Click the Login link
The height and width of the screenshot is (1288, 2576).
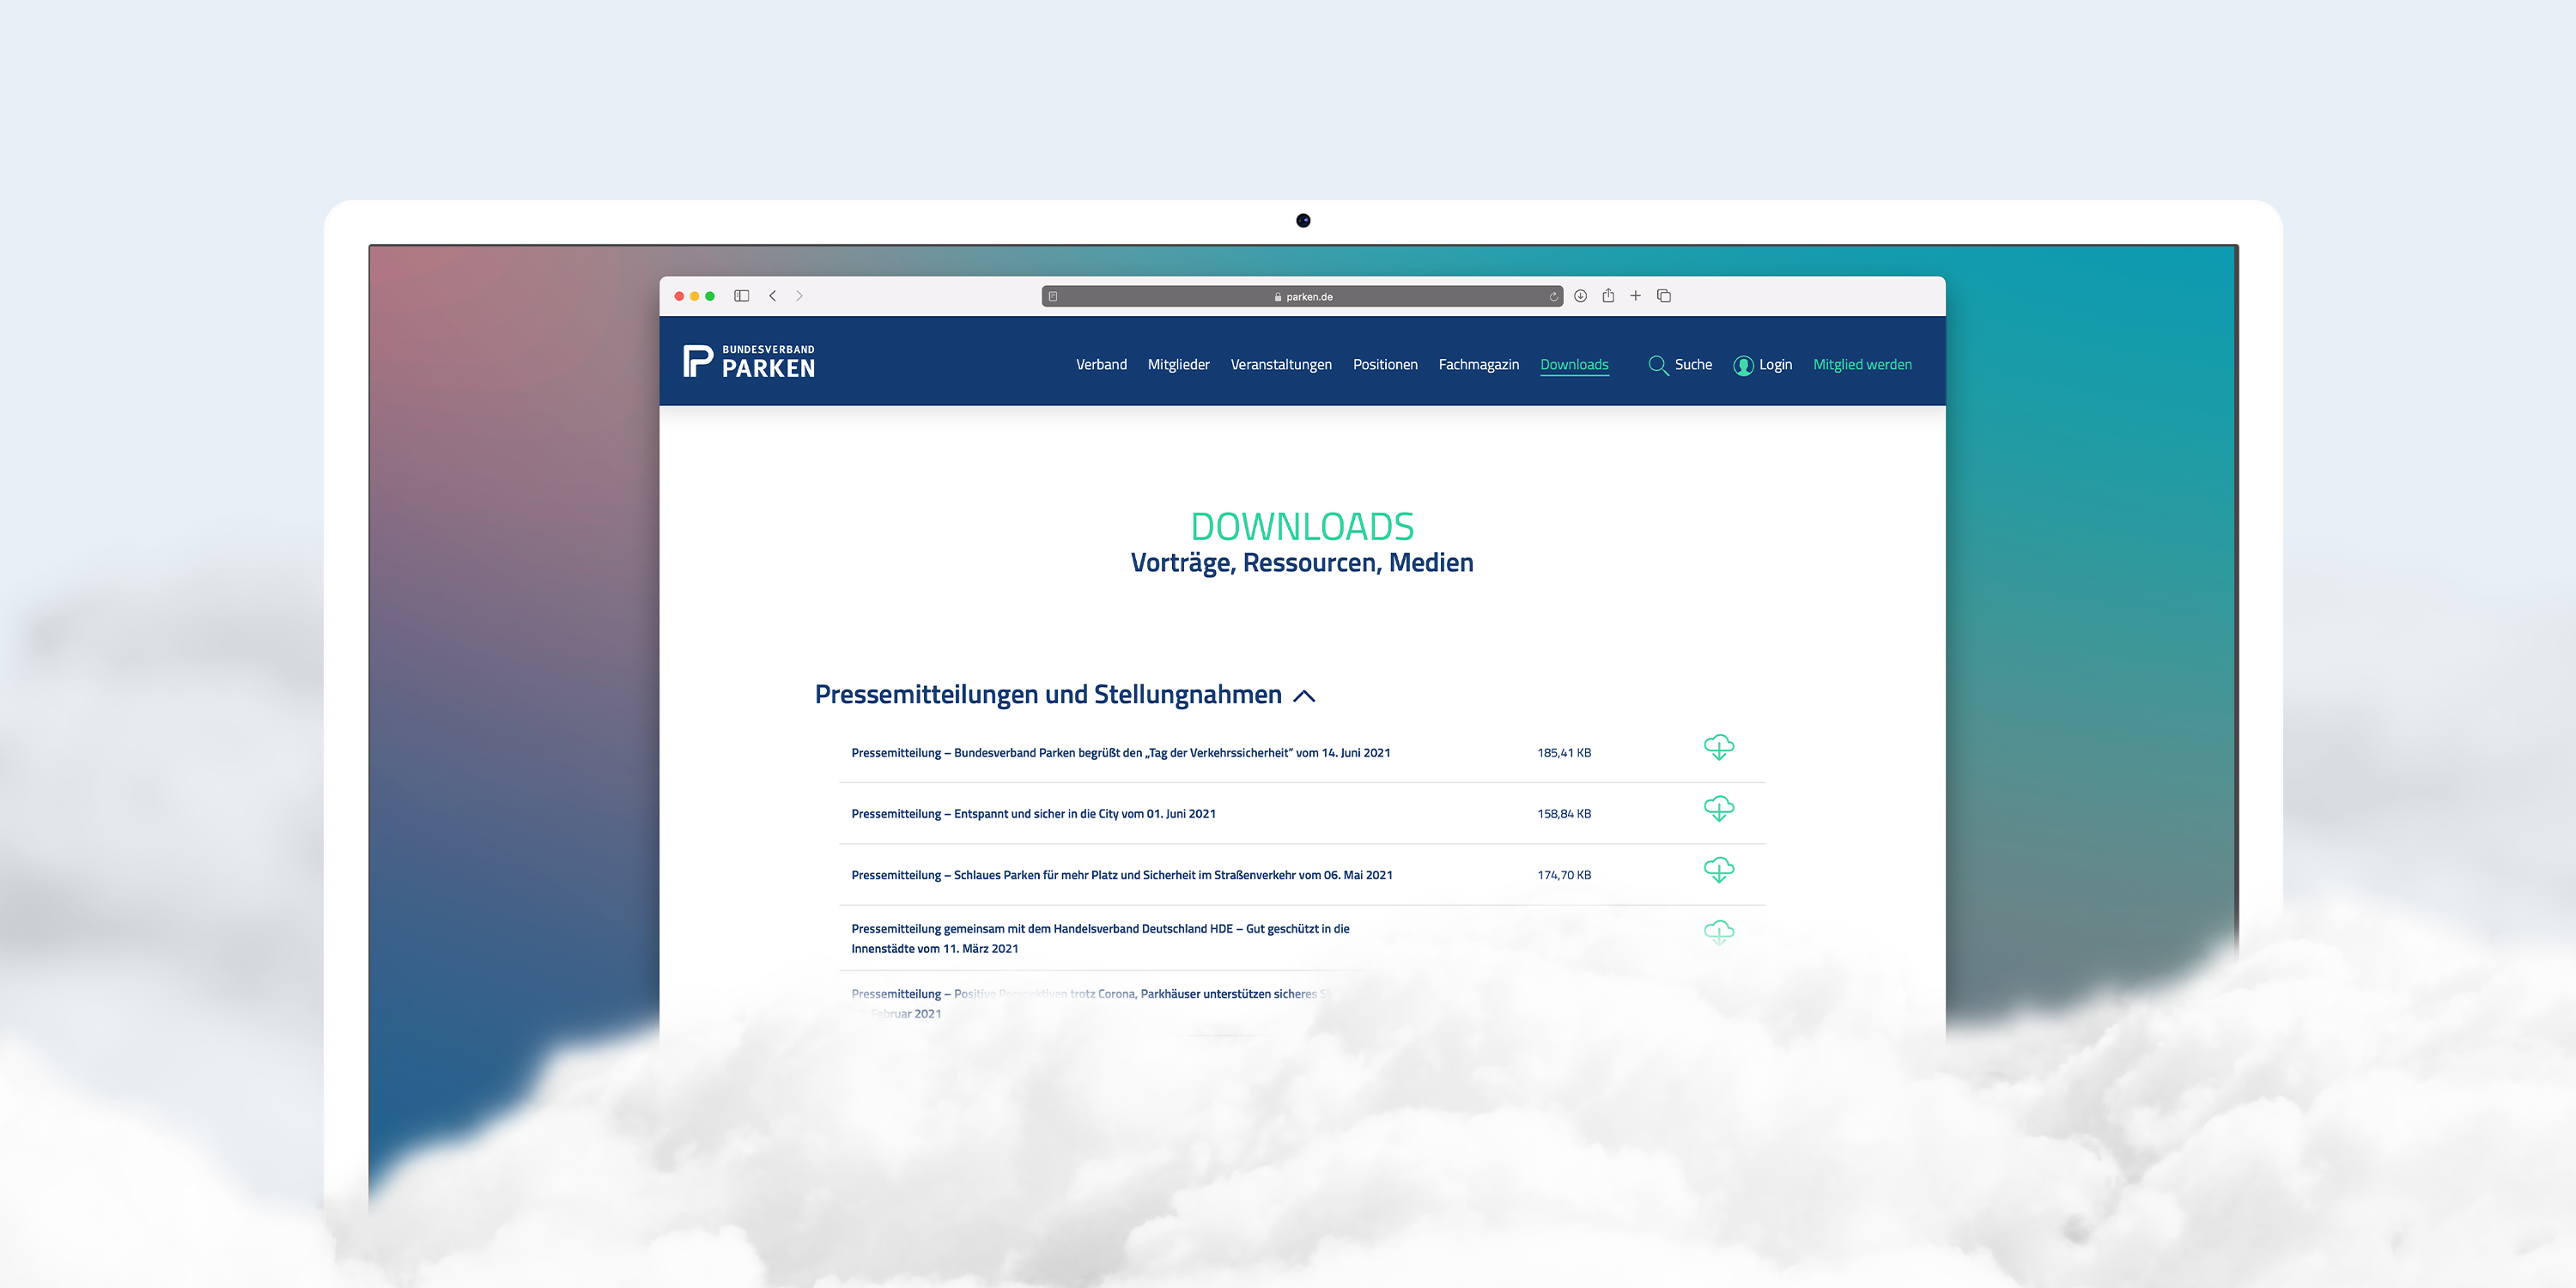(1762, 365)
